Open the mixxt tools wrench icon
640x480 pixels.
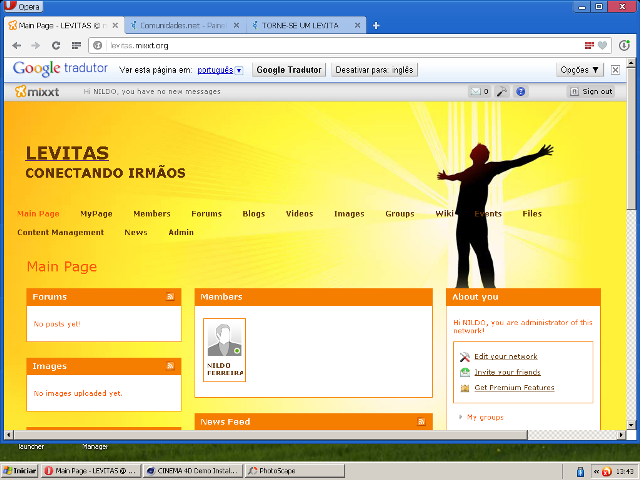tap(502, 91)
